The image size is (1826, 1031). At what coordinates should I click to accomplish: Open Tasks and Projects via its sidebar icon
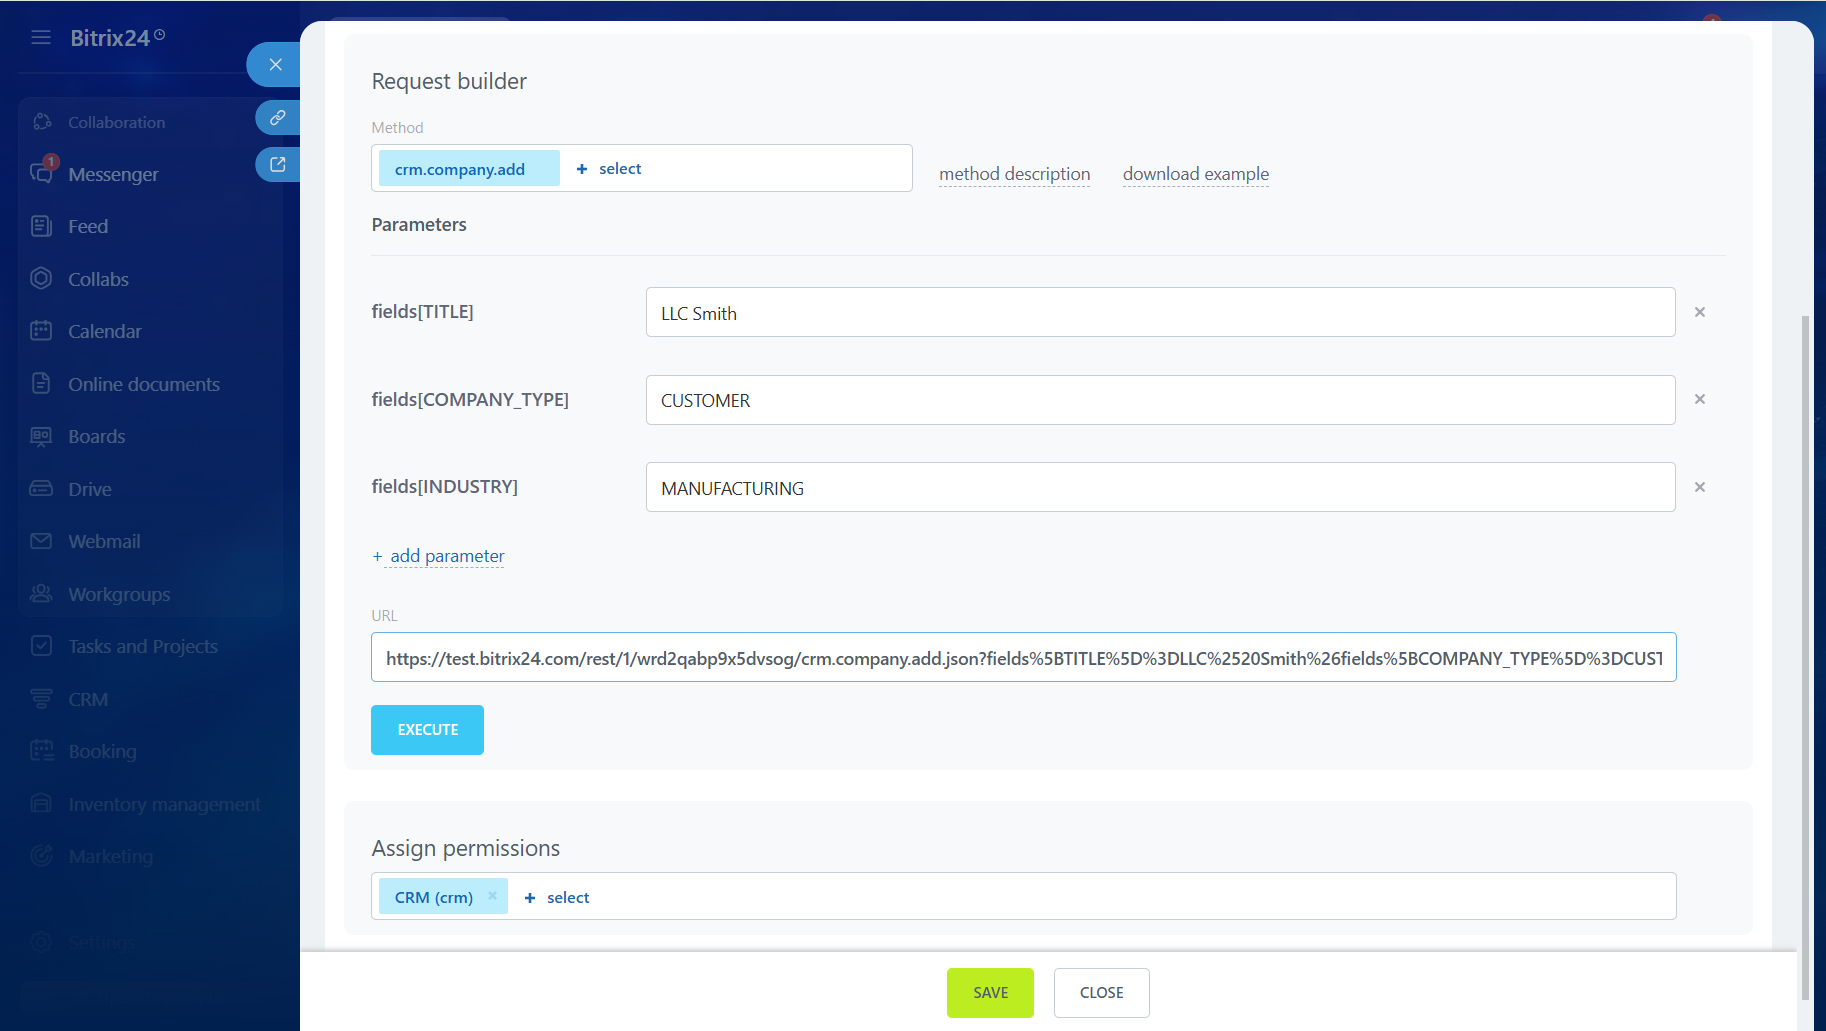tap(42, 646)
